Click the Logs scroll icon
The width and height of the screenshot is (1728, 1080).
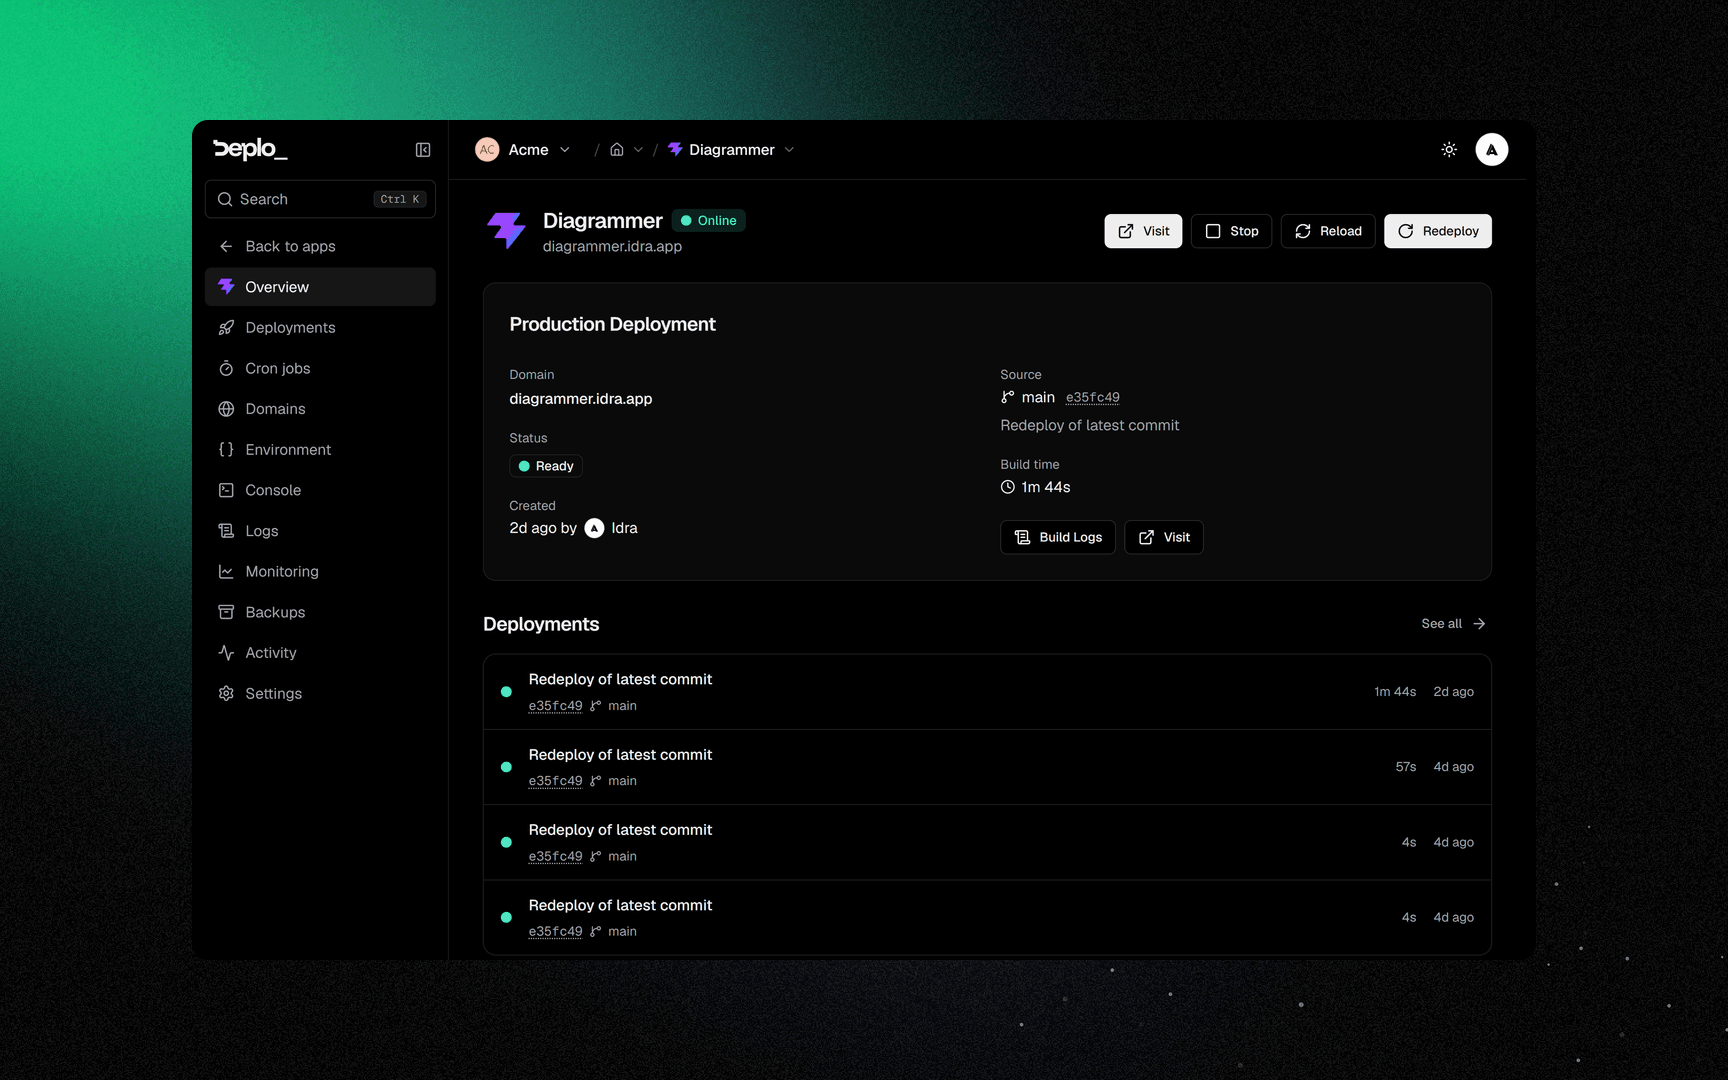coord(226,531)
